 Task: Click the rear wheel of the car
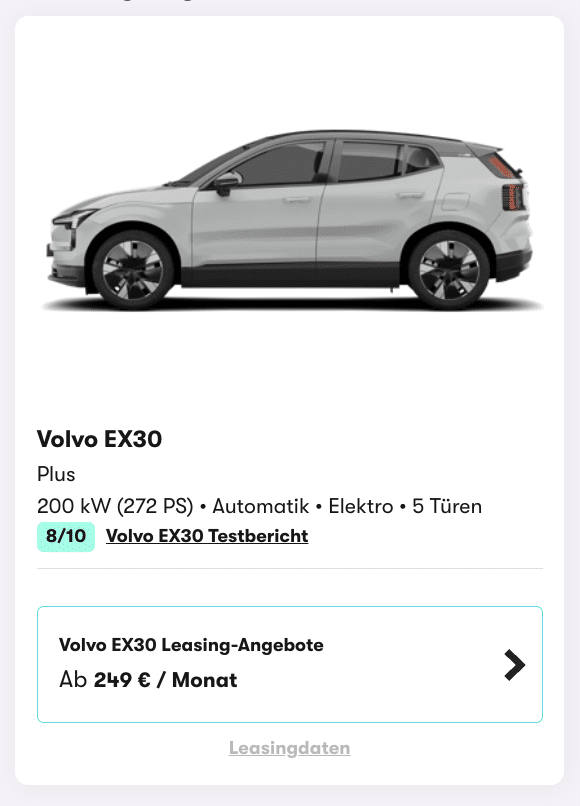click(449, 269)
